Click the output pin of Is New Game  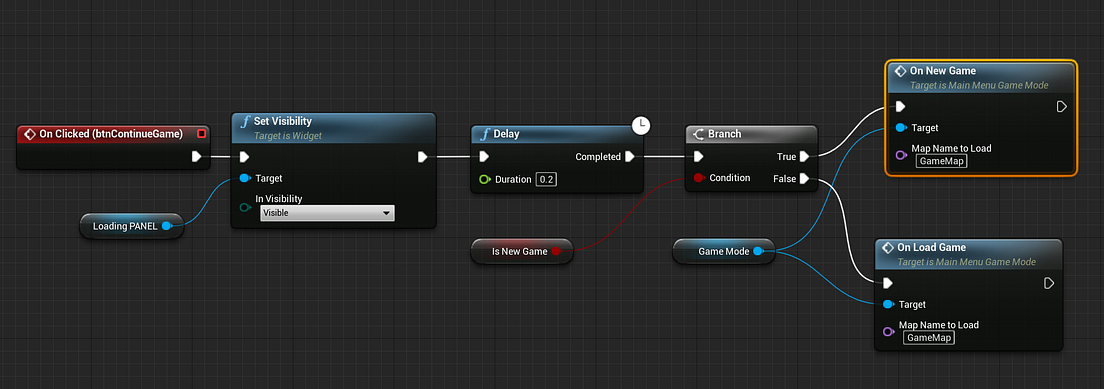[x=556, y=251]
